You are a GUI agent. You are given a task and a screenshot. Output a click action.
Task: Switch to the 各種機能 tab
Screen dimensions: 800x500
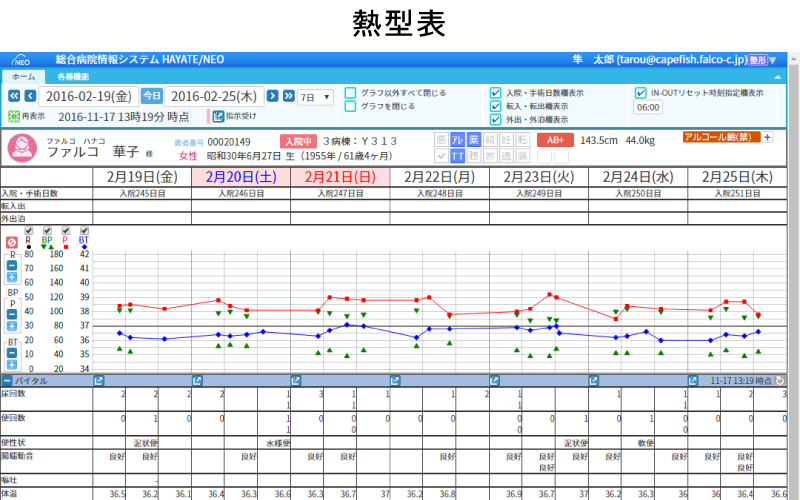(72, 76)
